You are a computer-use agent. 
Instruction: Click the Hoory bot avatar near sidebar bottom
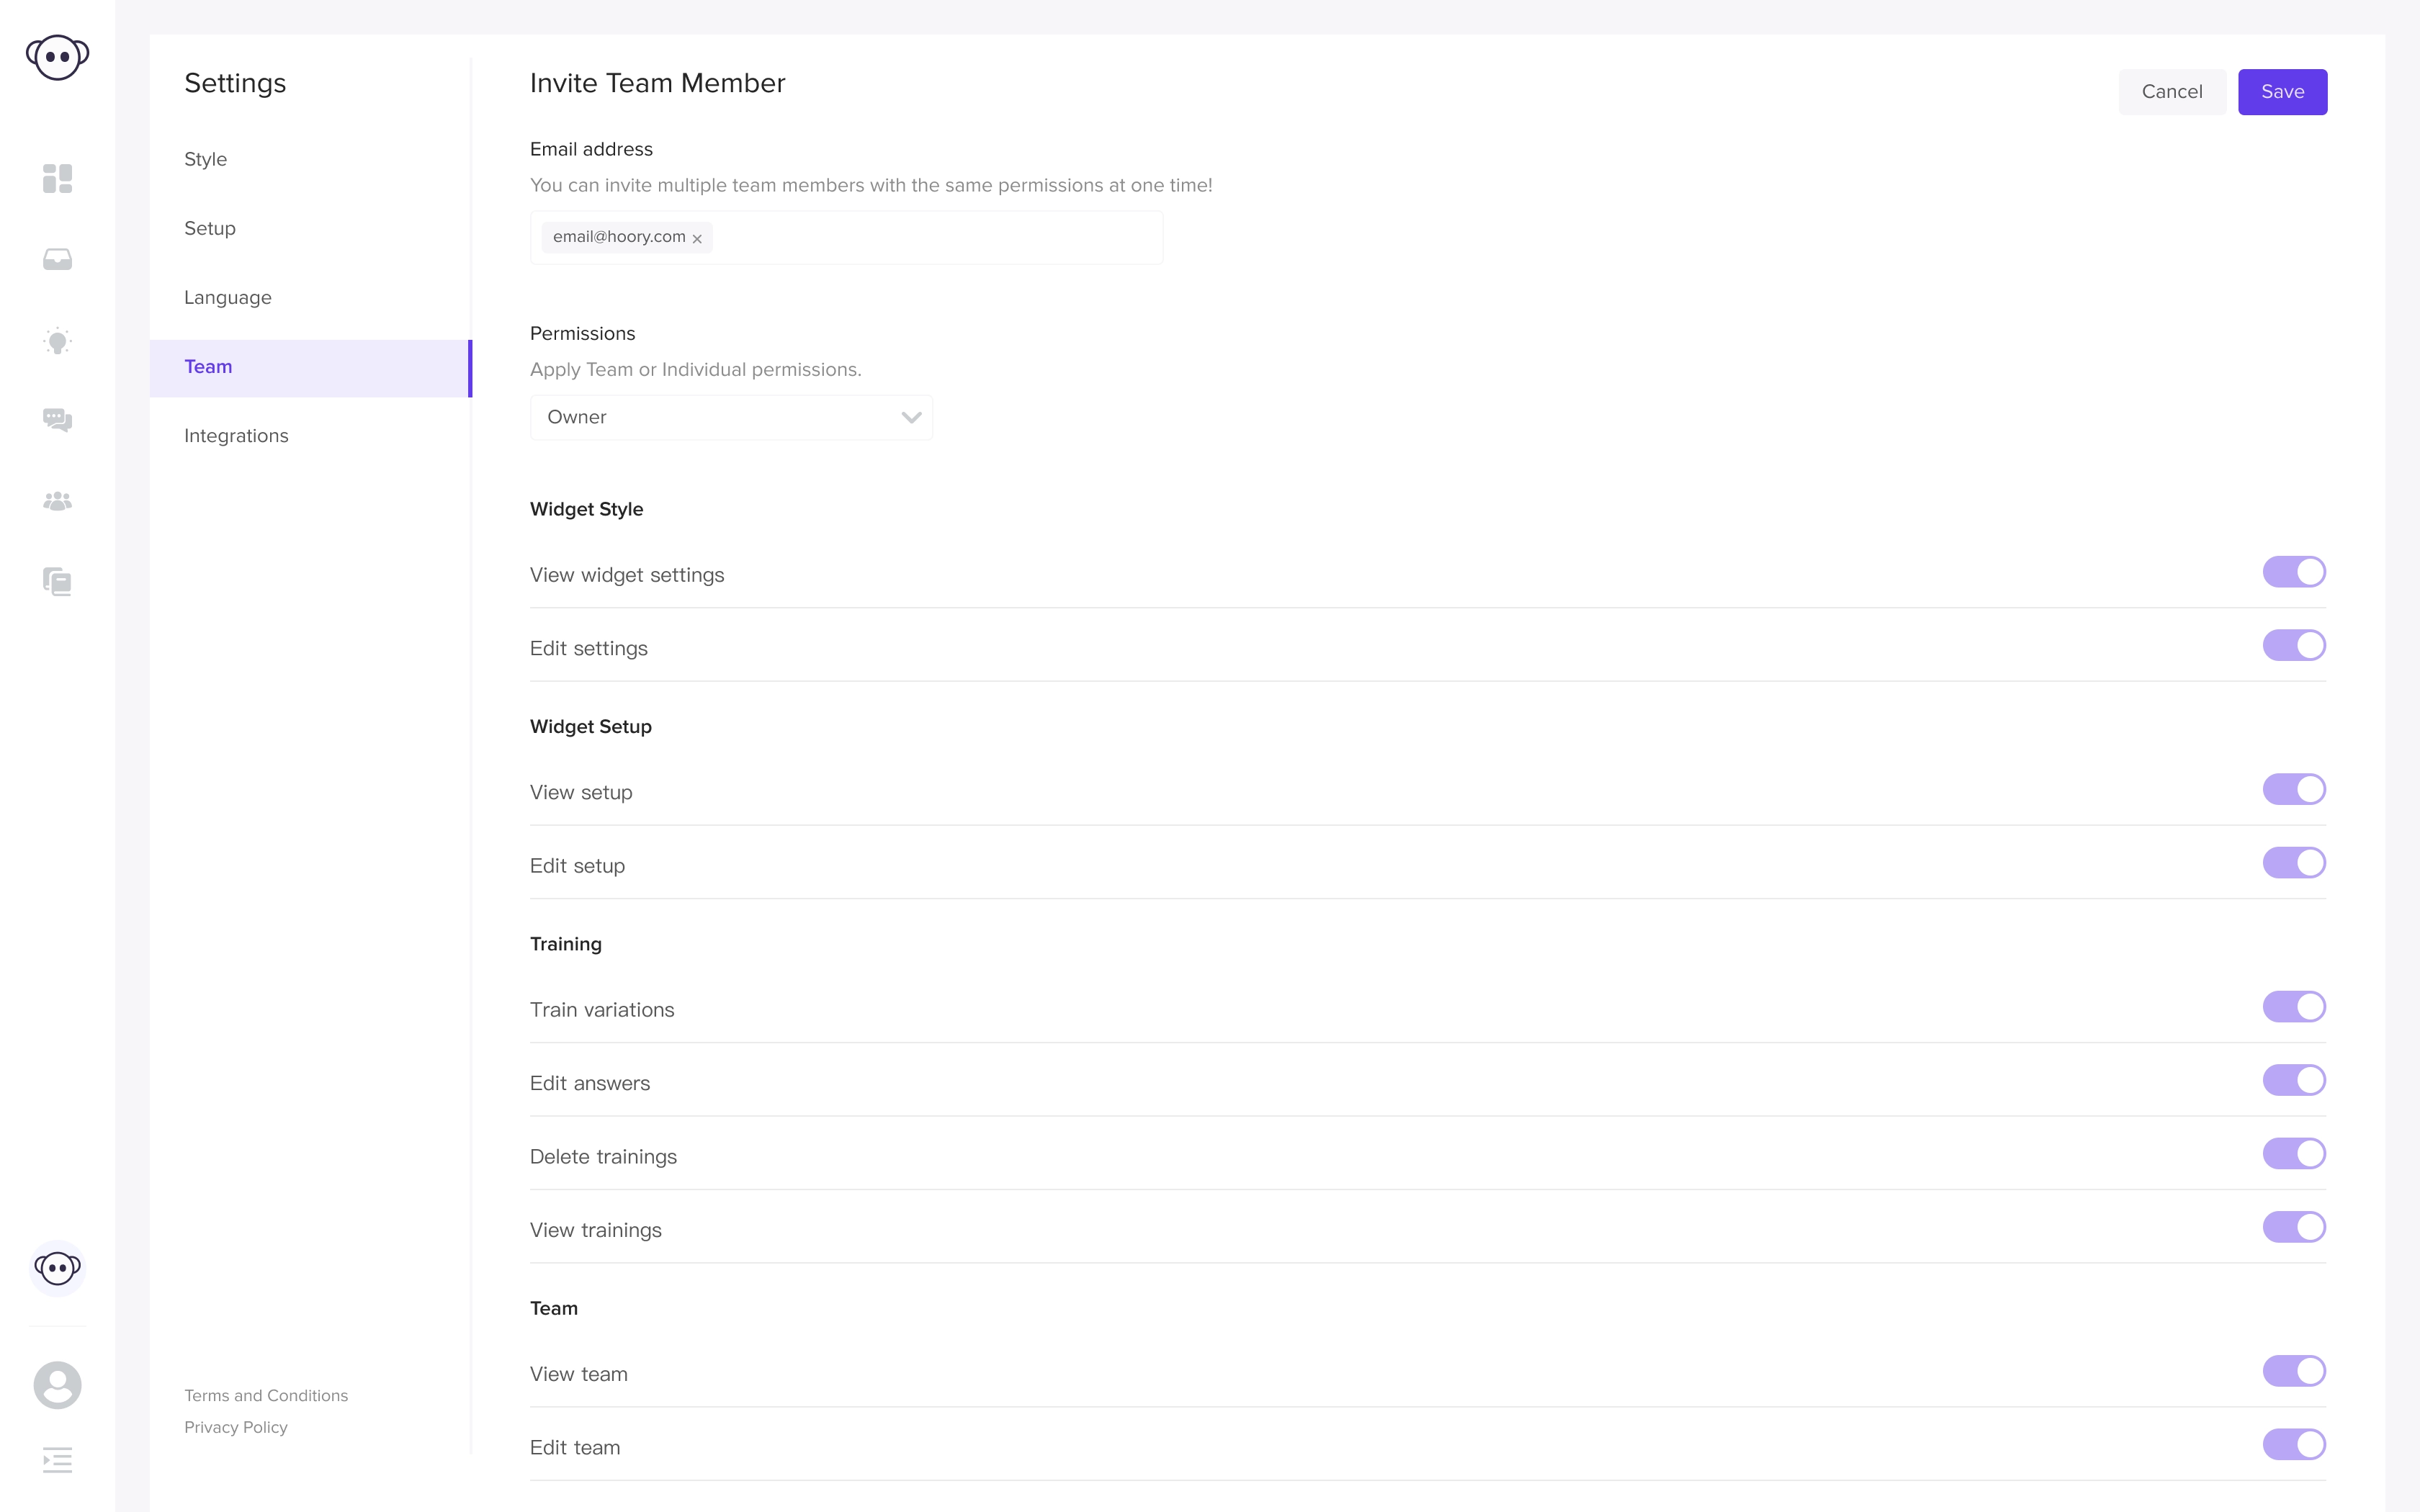pyautogui.click(x=57, y=1268)
